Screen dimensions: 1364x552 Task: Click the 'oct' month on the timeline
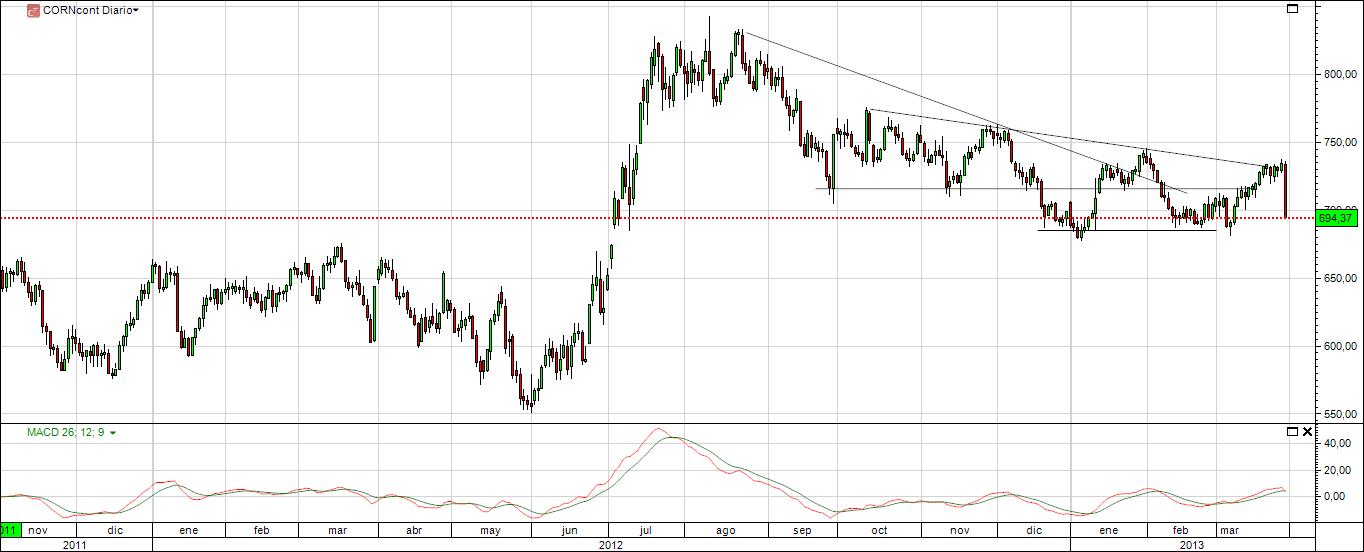880,530
